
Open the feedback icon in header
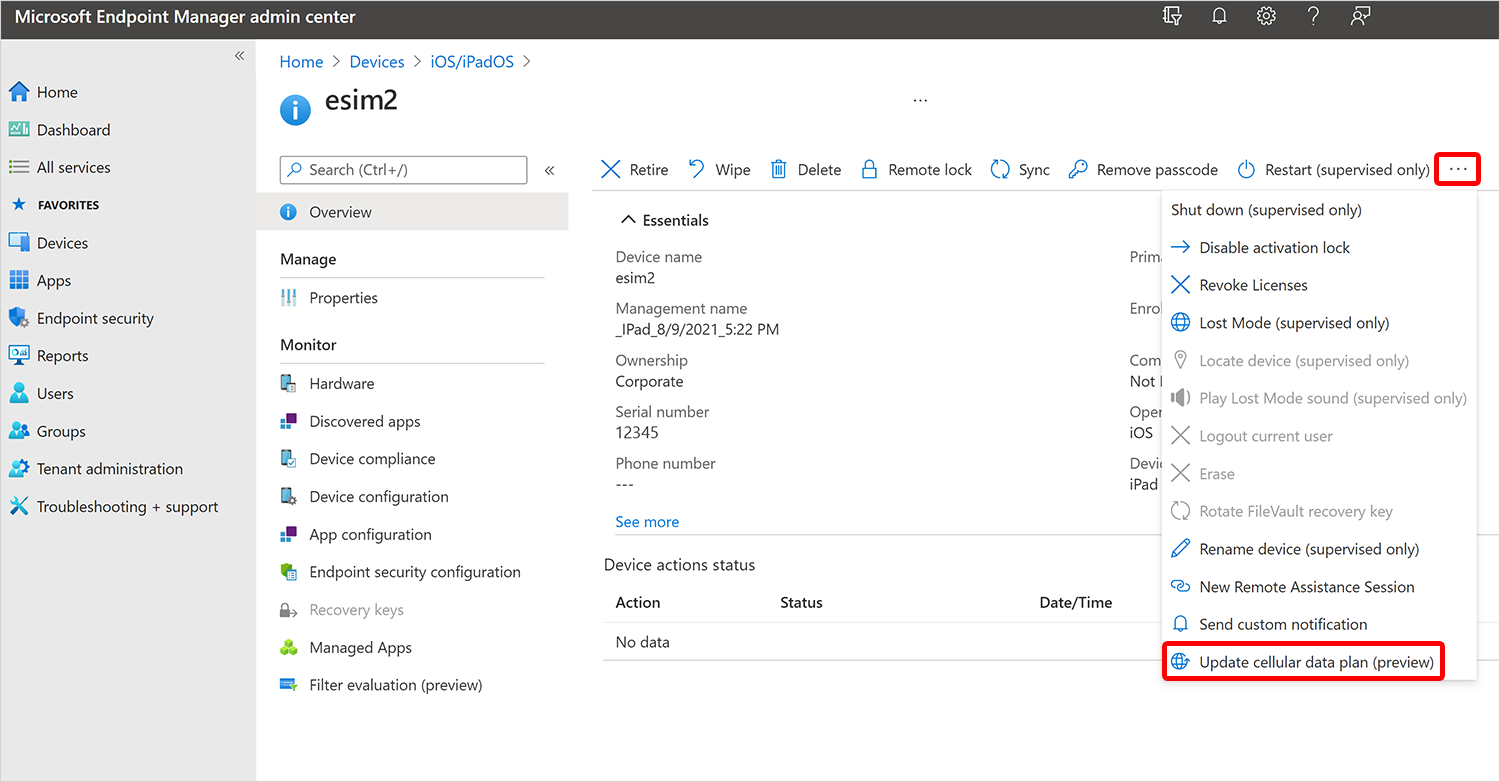click(1360, 16)
